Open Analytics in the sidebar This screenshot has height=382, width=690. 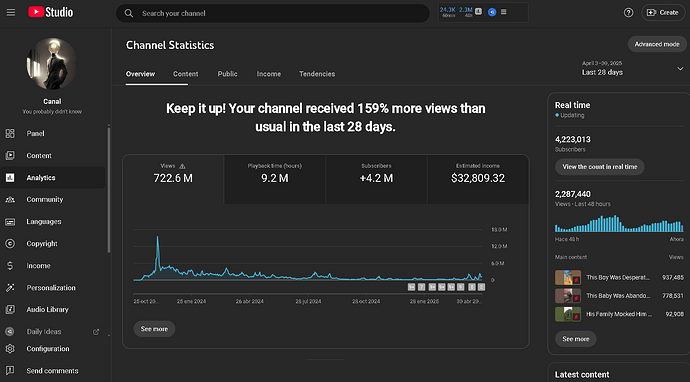53,177
